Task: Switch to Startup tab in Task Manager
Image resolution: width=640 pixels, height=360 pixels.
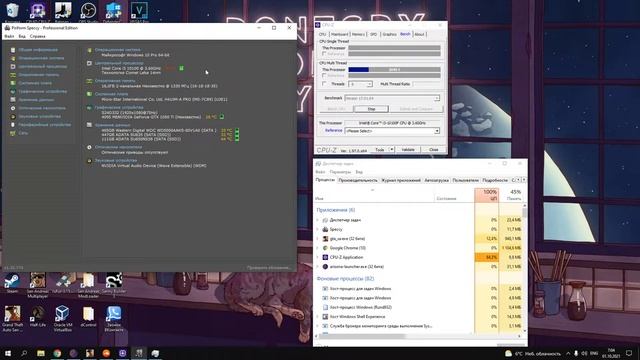Action: click(x=436, y=180)
